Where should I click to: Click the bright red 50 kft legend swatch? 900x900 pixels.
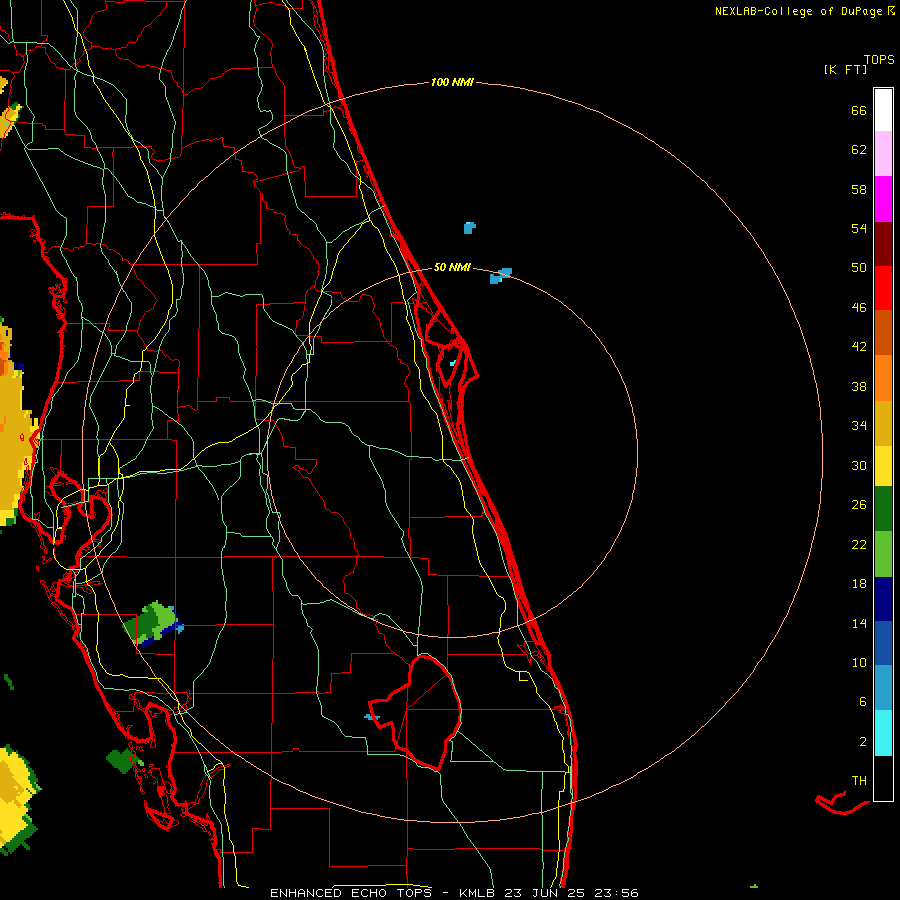coord(883,288)
